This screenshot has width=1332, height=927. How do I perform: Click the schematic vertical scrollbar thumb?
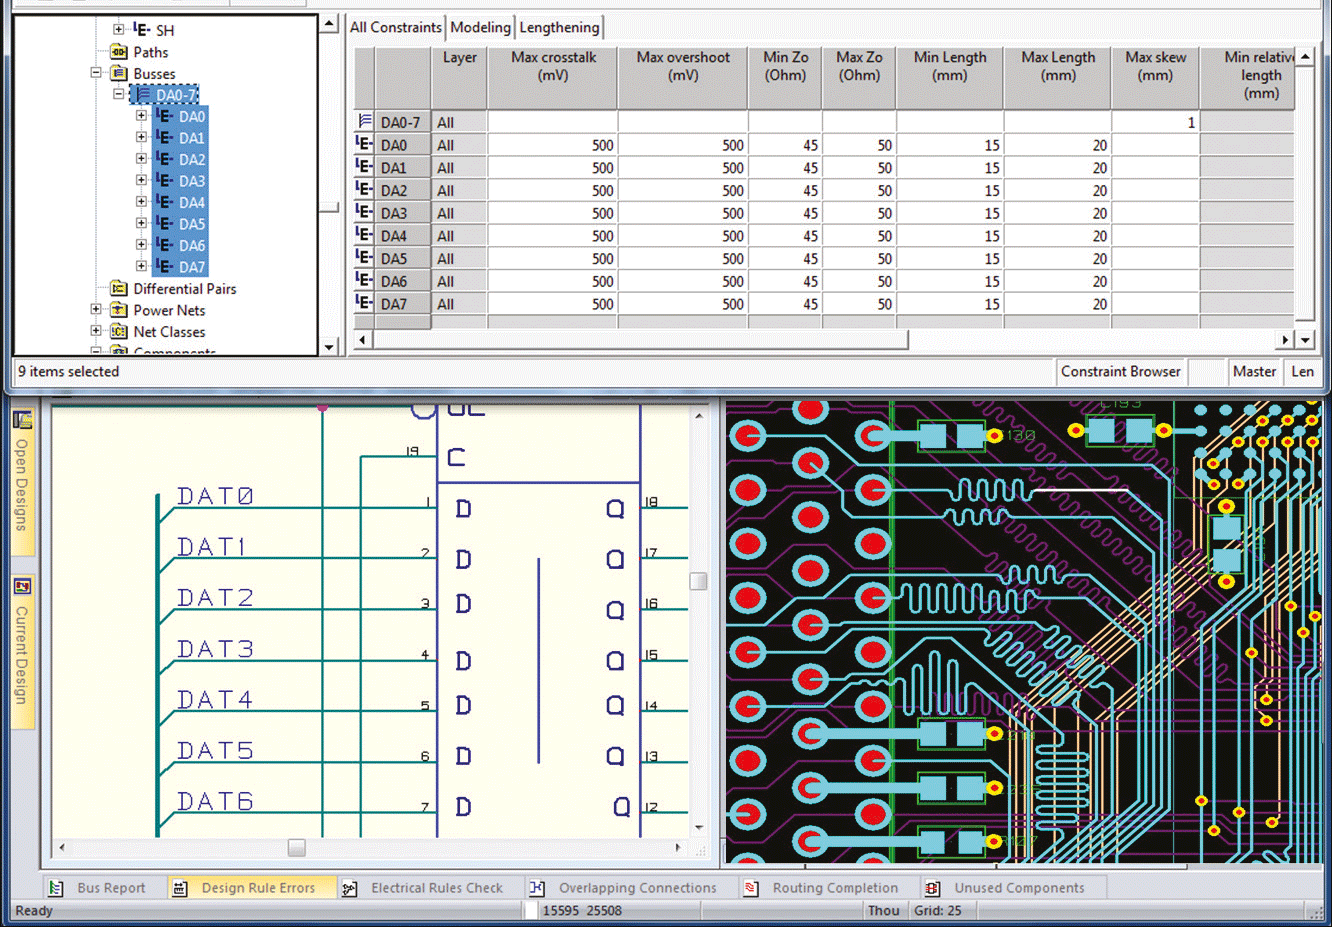tap(698, 581)
